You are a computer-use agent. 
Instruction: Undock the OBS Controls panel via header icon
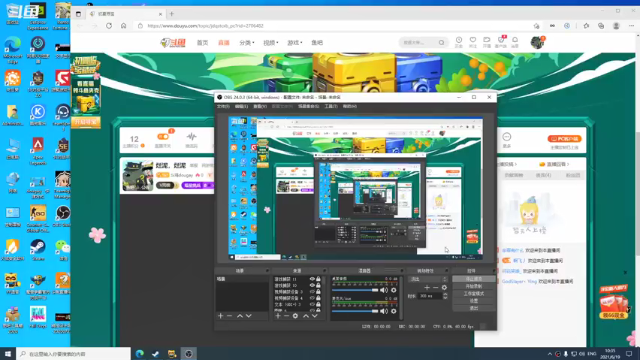(x=493, y=271)
